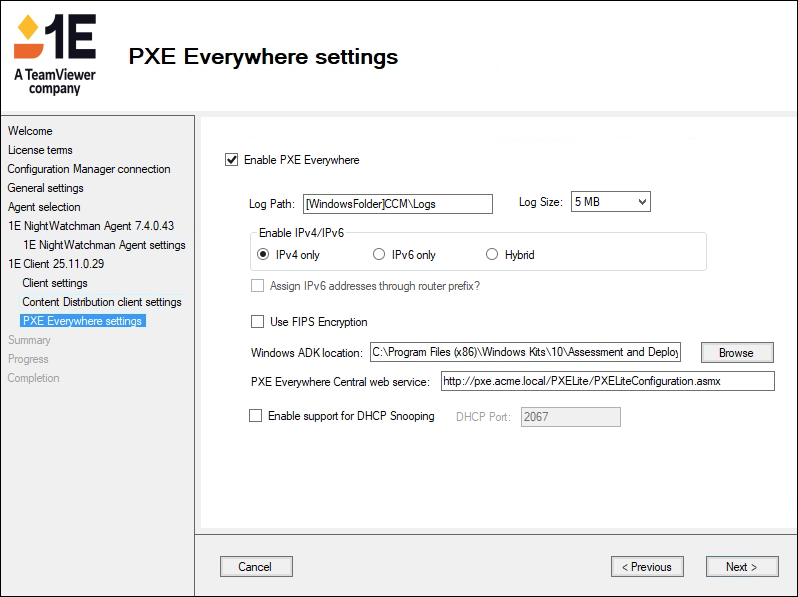The height and width of the screenshot is (597, 798).
Task: Browse for the Windows ADK location
Action: (x=736, y=353)
